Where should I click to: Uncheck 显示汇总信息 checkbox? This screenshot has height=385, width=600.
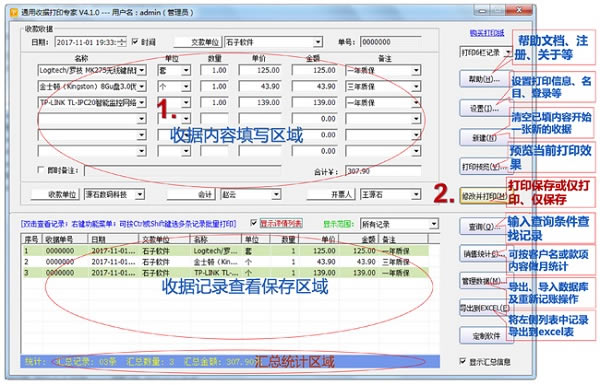tap(463, 361)
